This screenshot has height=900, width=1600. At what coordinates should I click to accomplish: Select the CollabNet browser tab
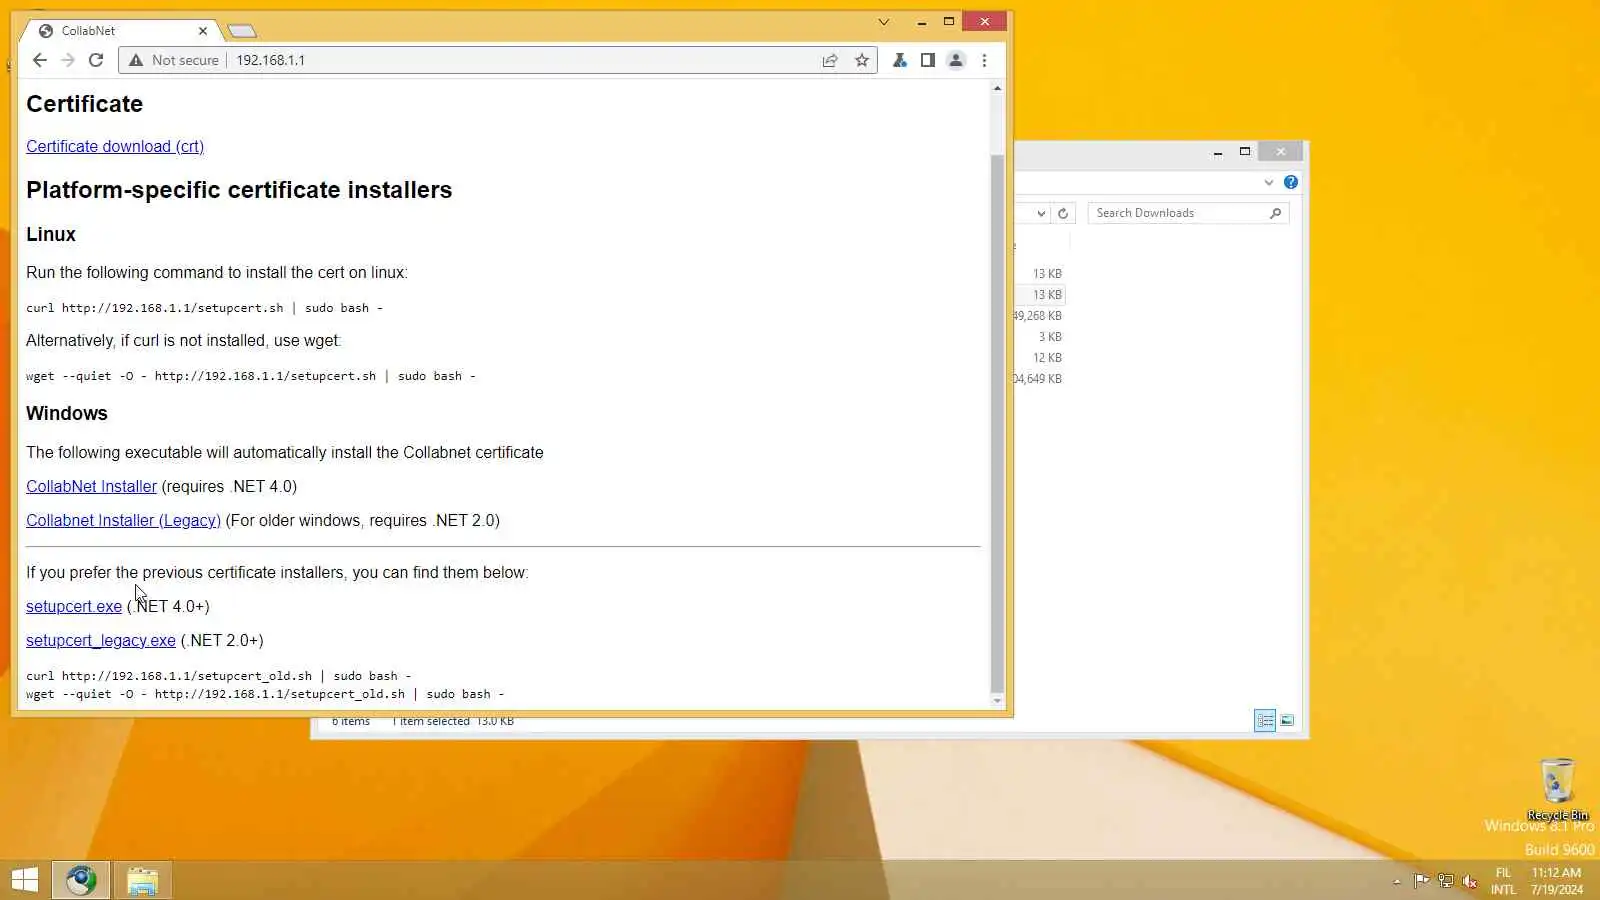[x=122, y=31]
